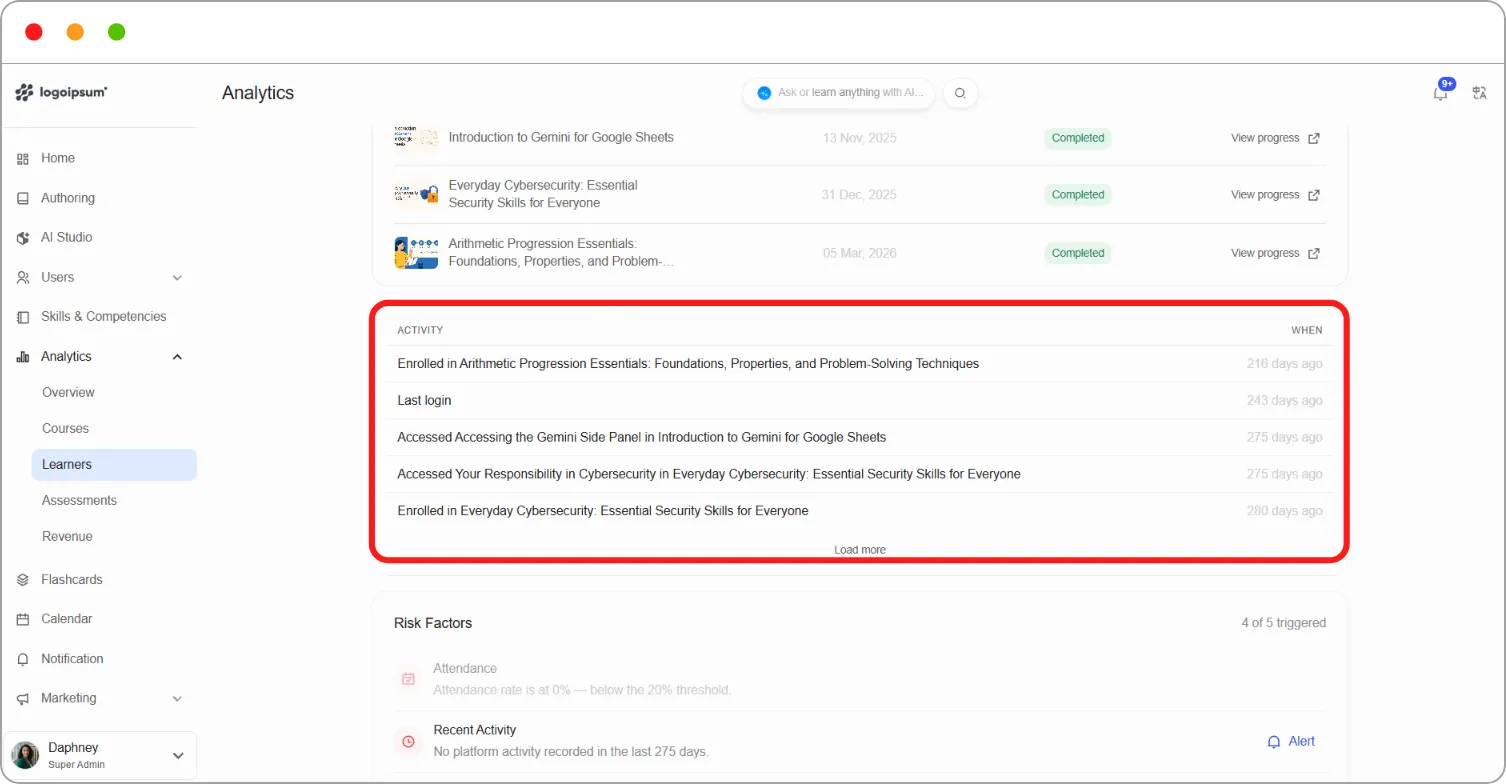Click the Calendar sidebar icon
1506x784 pixels.
point(23,619)
